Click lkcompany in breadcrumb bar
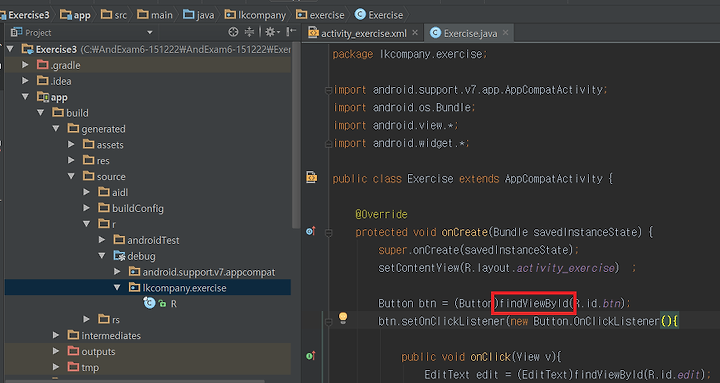The height and width of the screenshot is (383, 720). pos(255,15)
